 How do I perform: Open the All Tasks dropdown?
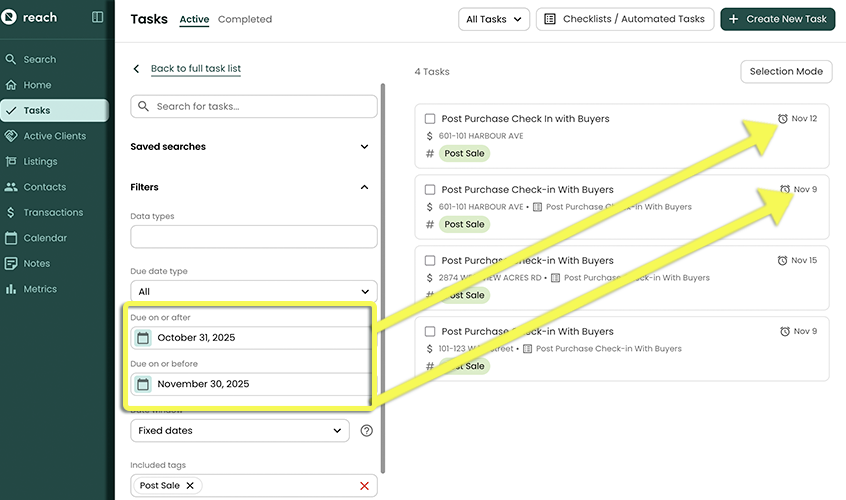(x=494, y=19)
